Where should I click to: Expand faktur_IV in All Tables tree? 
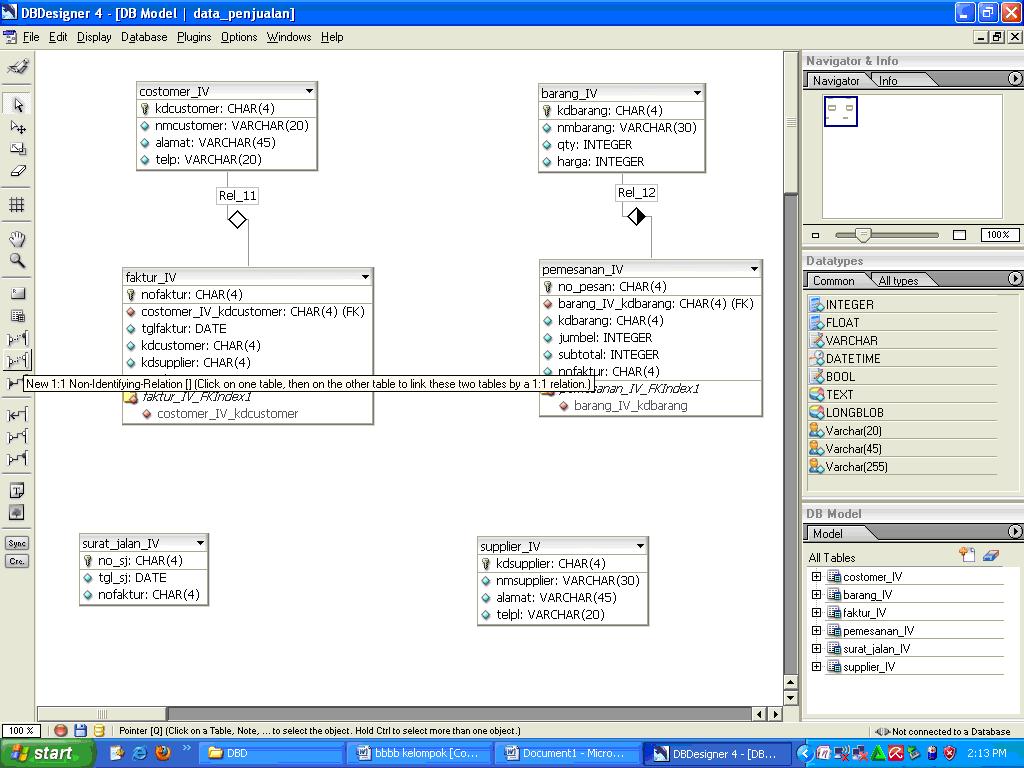tap(816, 613)
